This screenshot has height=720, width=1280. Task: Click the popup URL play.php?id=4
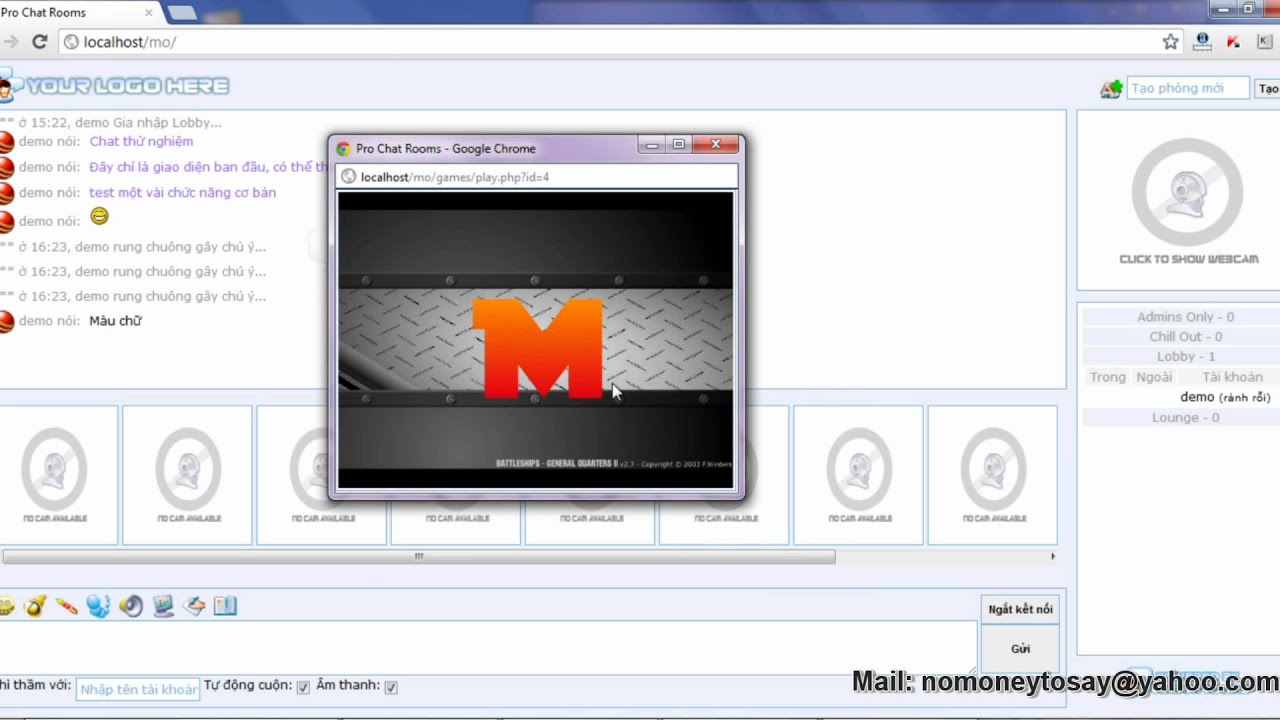click(455, 177)
